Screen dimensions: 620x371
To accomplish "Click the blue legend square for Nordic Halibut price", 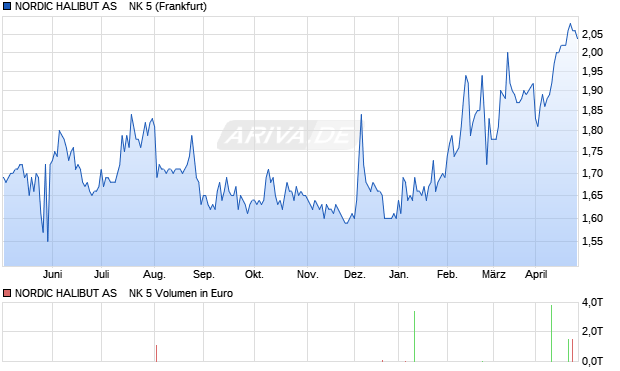I will pos(7,6).
